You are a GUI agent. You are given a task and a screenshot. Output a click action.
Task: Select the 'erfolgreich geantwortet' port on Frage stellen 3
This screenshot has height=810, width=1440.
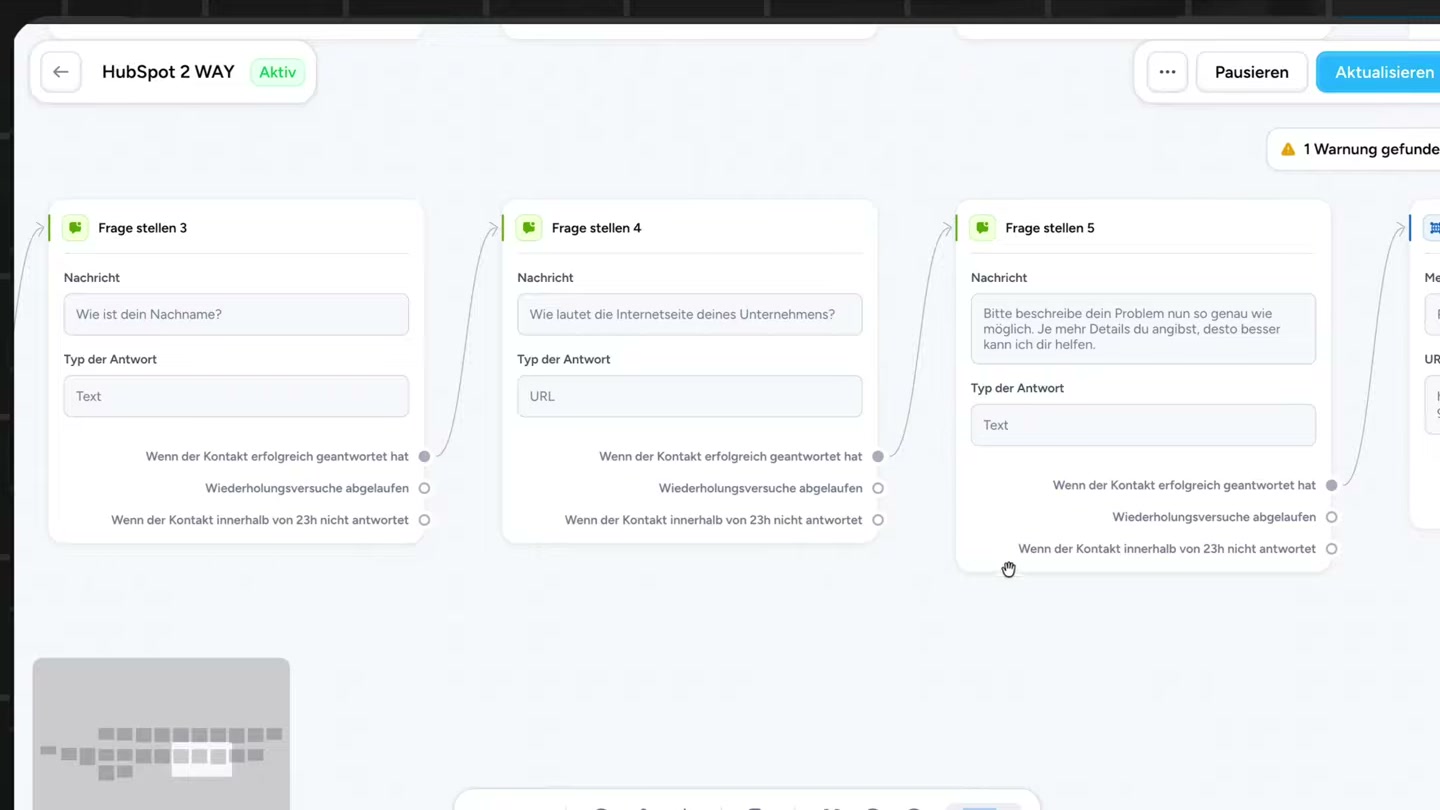click(424, 456)
